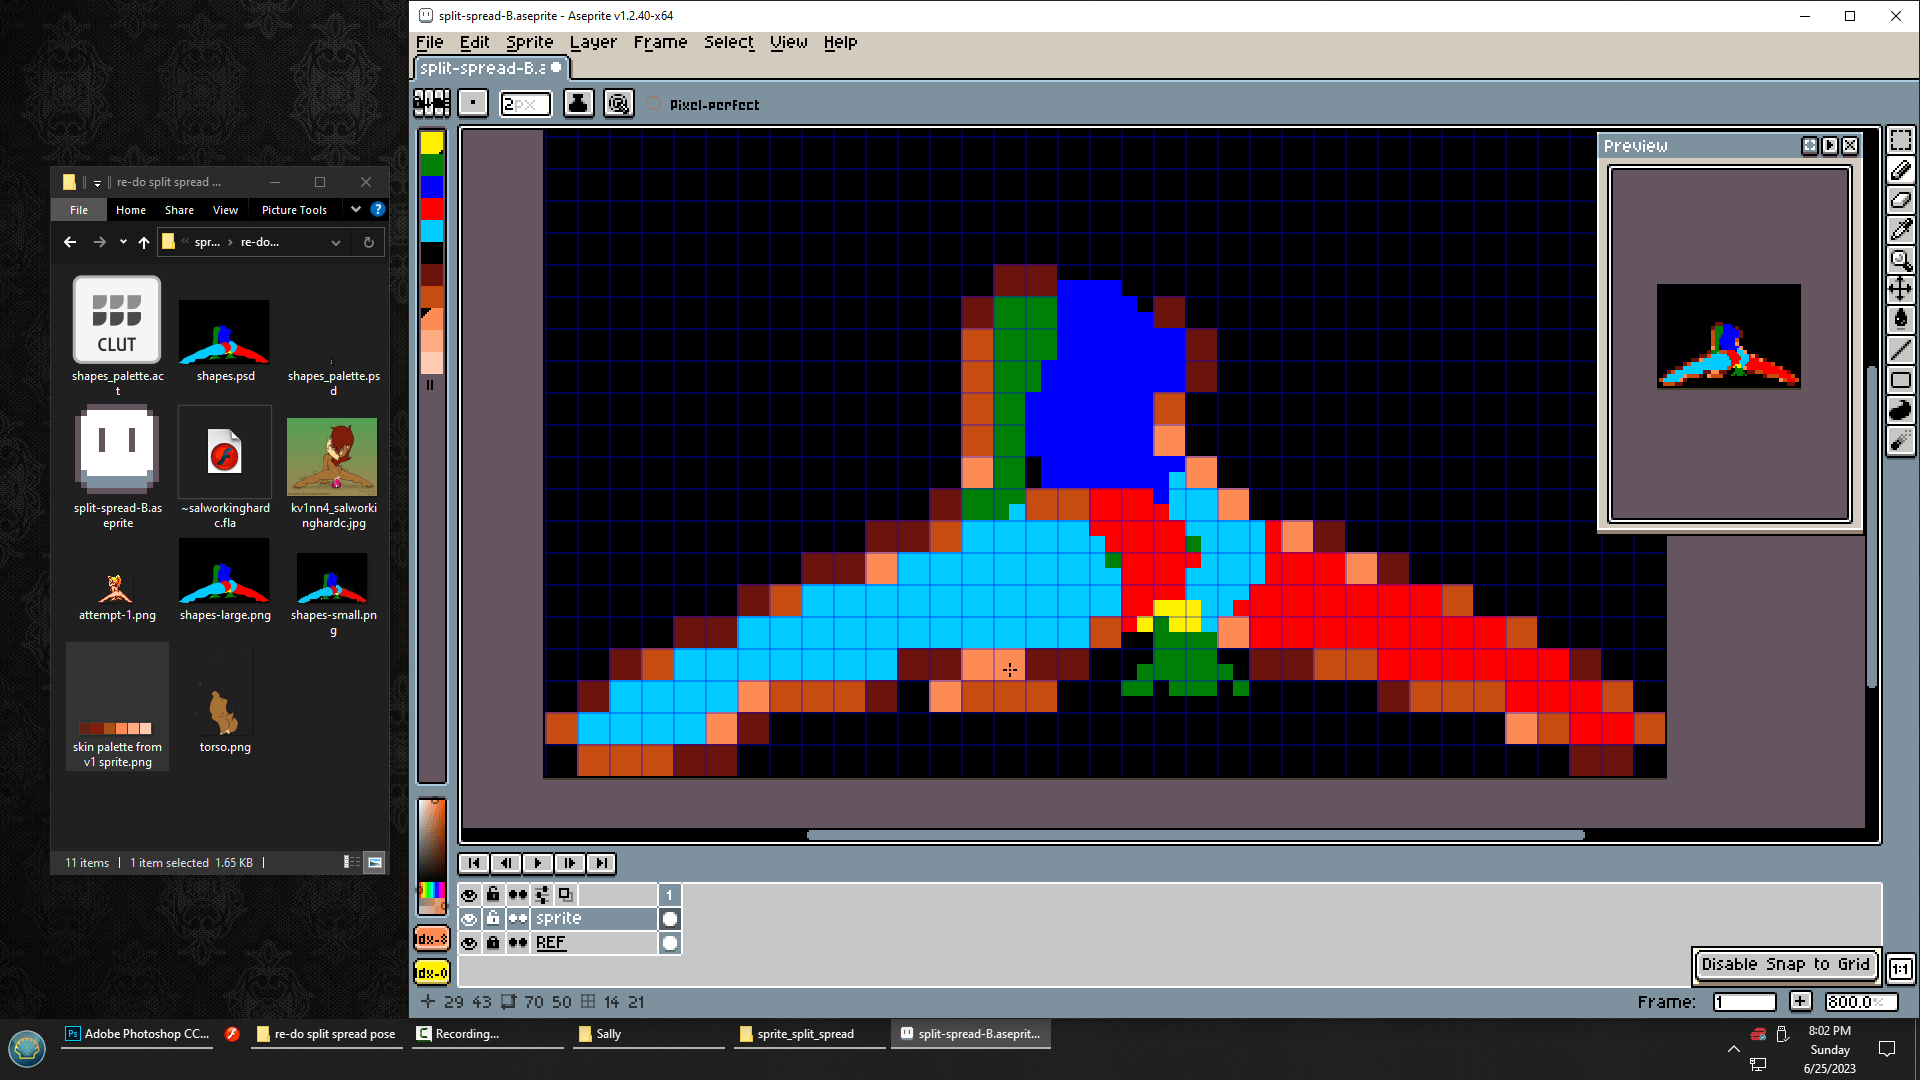Show hidden system tray icons

point(1733,1048)
